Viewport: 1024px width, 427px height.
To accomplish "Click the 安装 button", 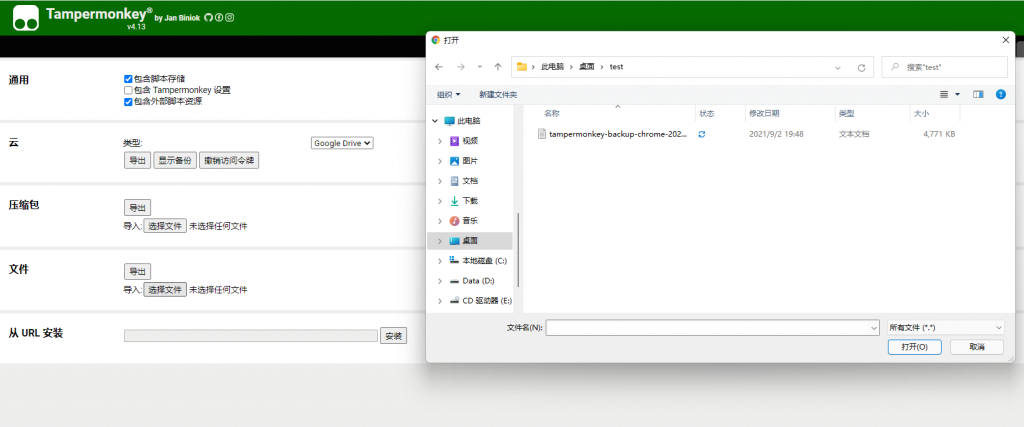I will click(393, 336).
